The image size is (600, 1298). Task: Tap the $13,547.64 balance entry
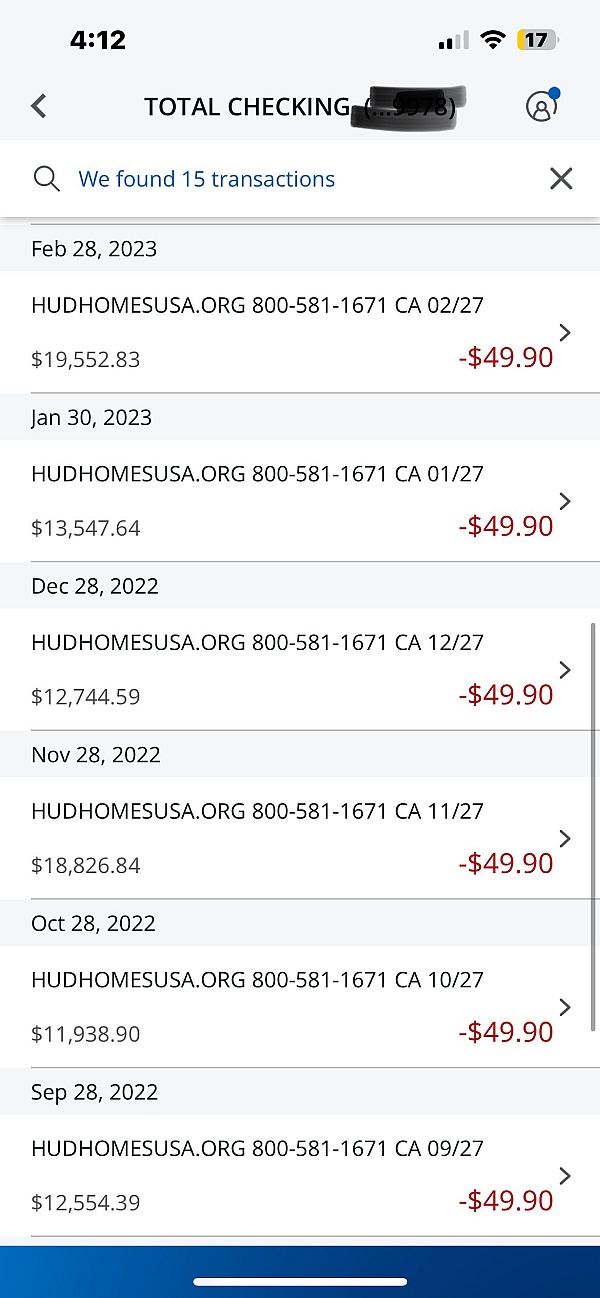coord(86,528)
